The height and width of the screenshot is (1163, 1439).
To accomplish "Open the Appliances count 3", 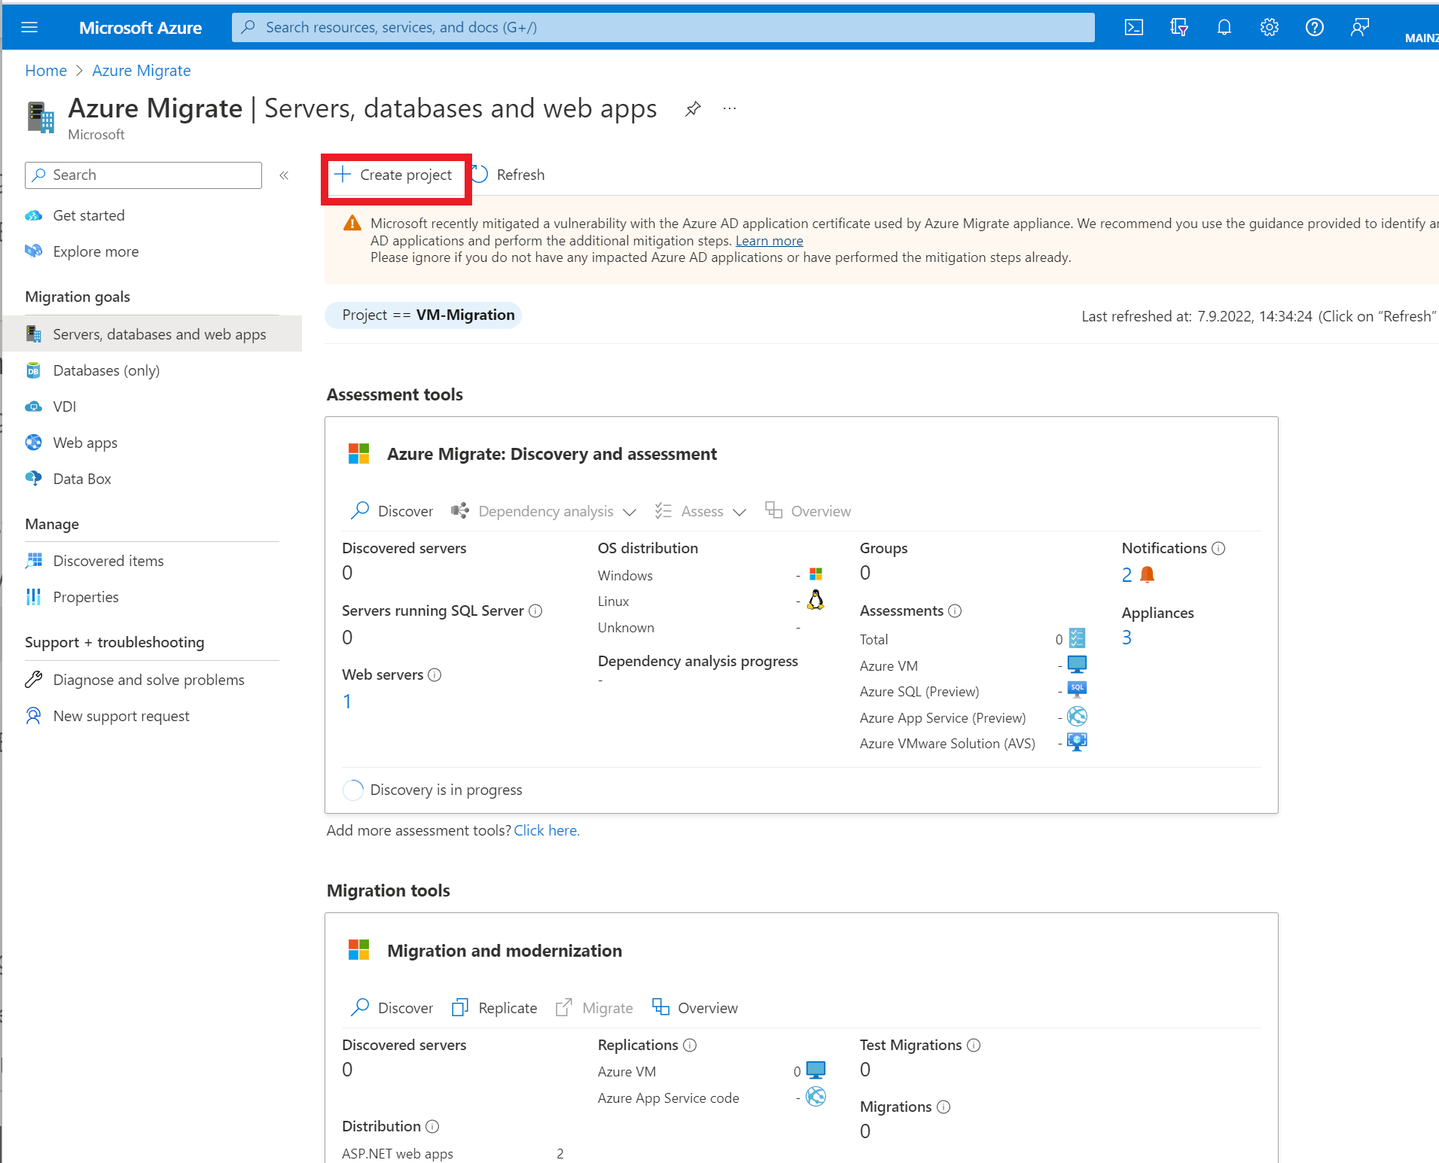I will (x=1127, y=637).
